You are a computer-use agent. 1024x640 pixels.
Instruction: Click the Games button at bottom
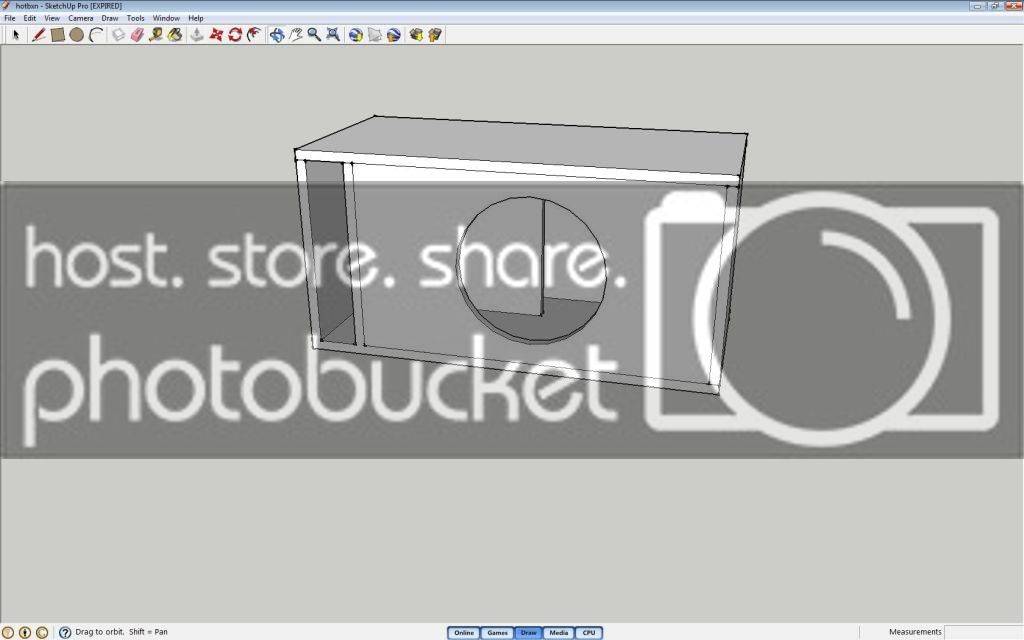(497, 633)
